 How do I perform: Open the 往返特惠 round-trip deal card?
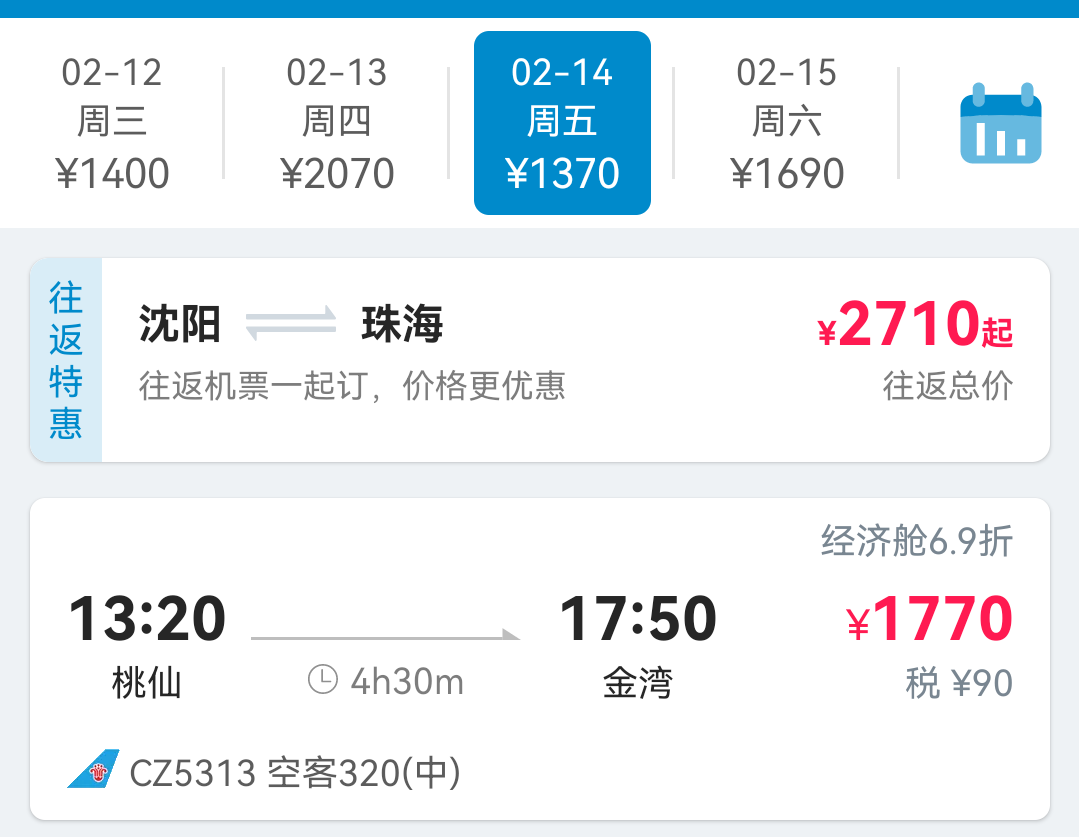(x=540, y=360)
